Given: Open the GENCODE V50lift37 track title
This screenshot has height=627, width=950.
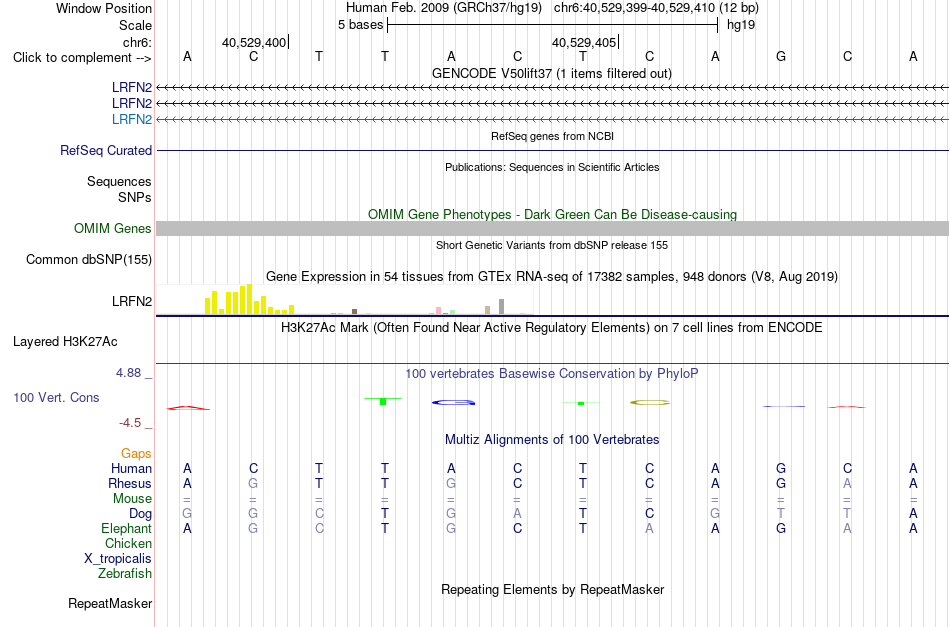Looking at the screenshot, I should tap(551, 73).
